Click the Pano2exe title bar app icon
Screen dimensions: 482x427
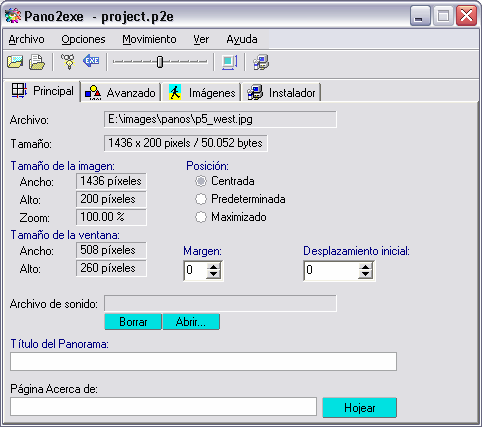(13, 16)
